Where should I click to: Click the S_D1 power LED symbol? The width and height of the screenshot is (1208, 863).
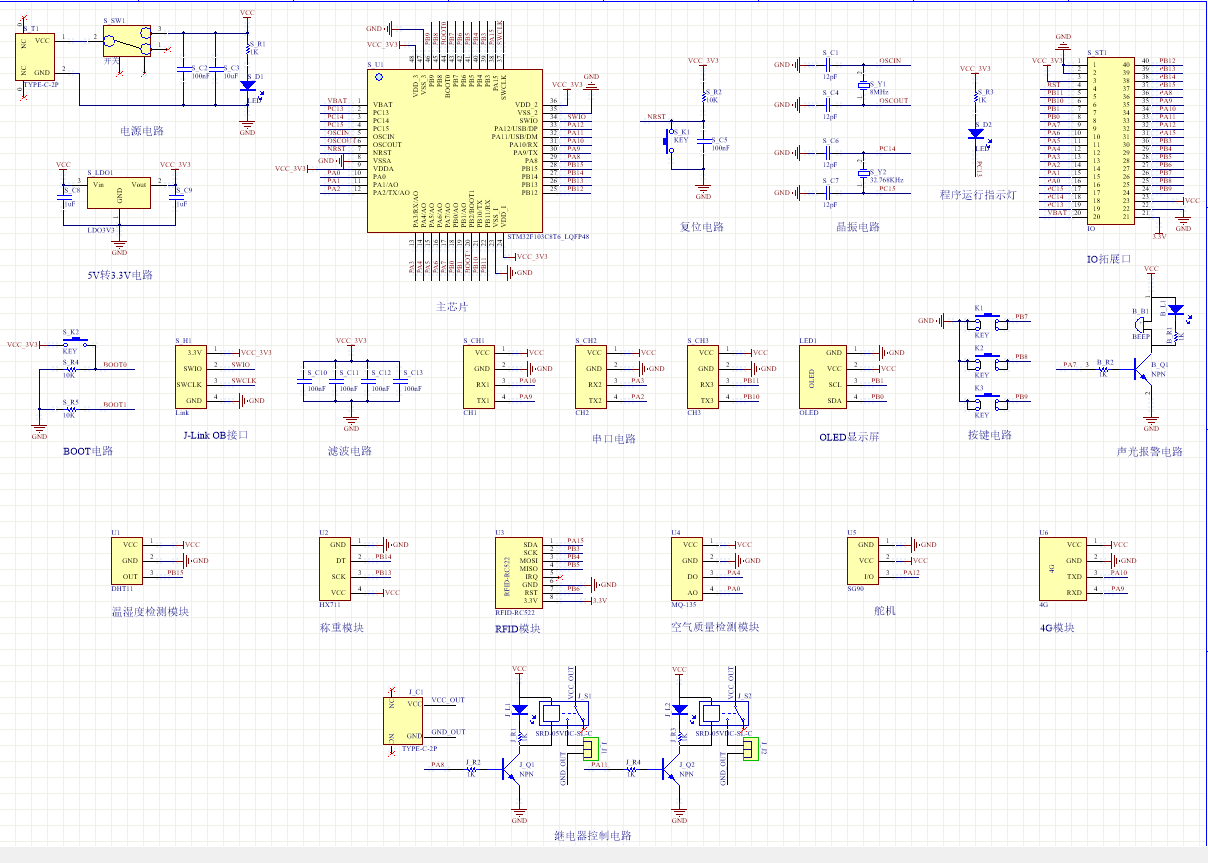[248, 86]
